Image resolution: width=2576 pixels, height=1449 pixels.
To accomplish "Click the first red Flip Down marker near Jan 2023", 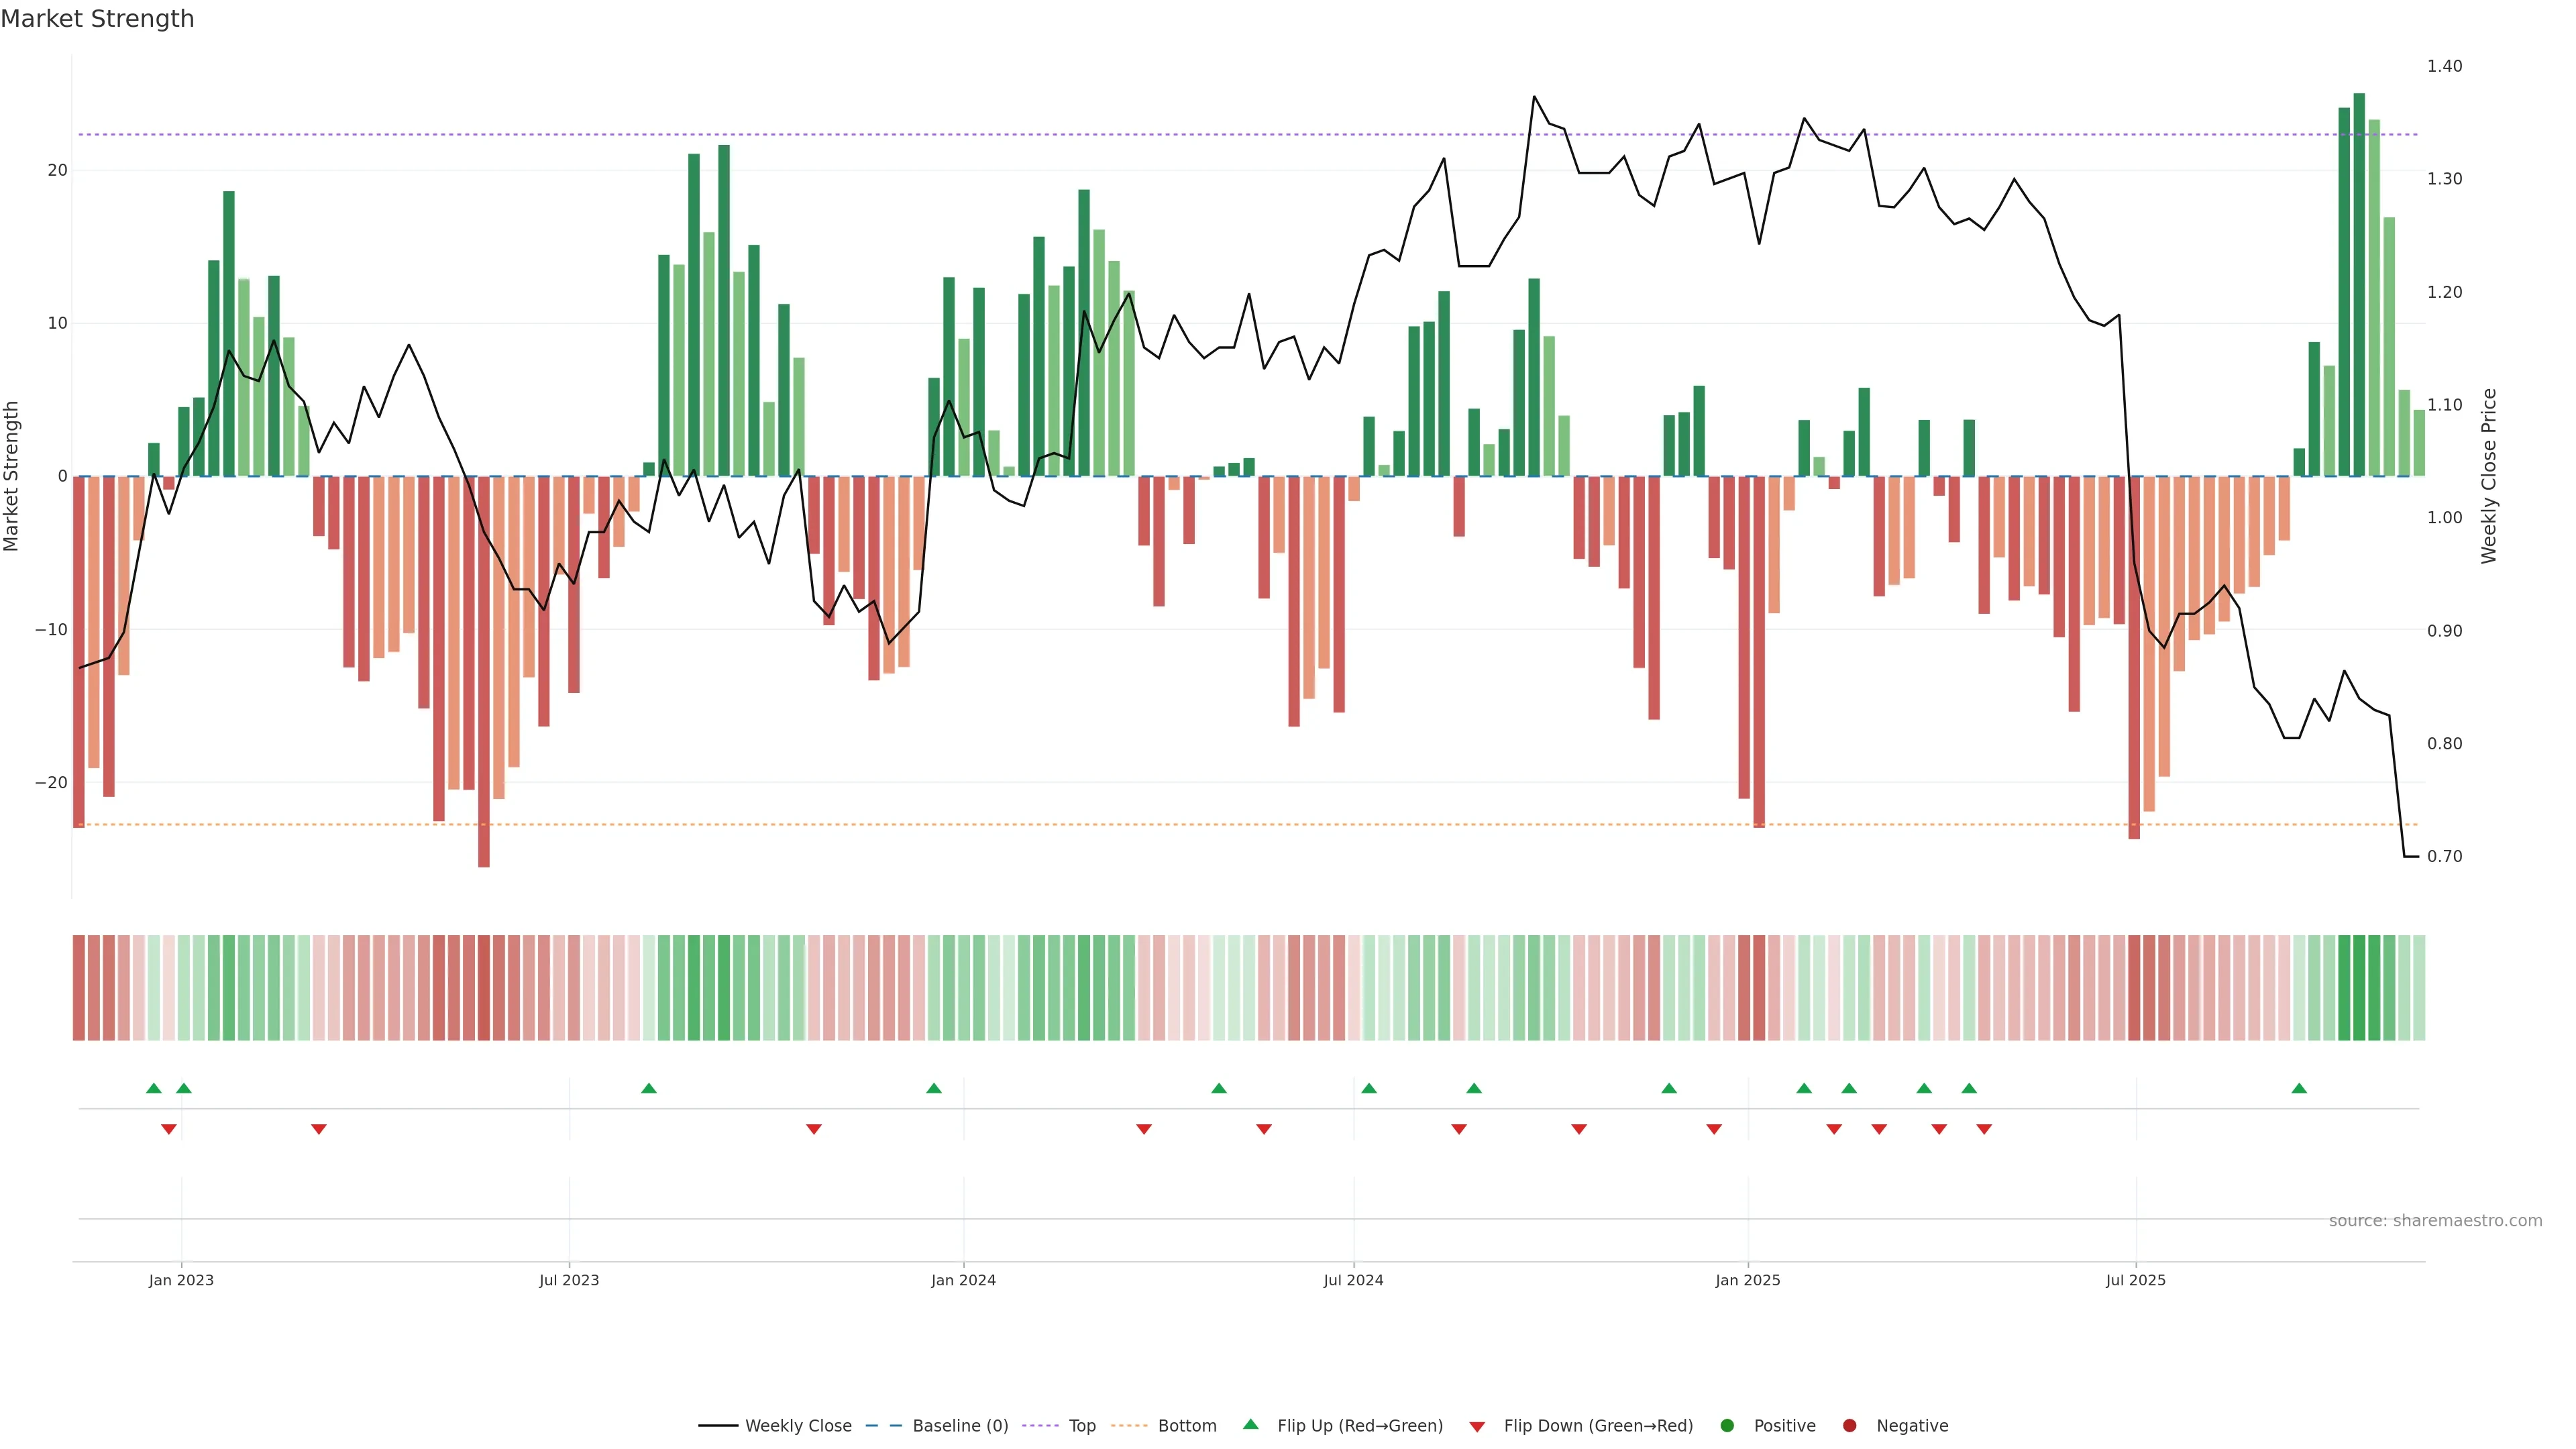I will point(169,1129).
